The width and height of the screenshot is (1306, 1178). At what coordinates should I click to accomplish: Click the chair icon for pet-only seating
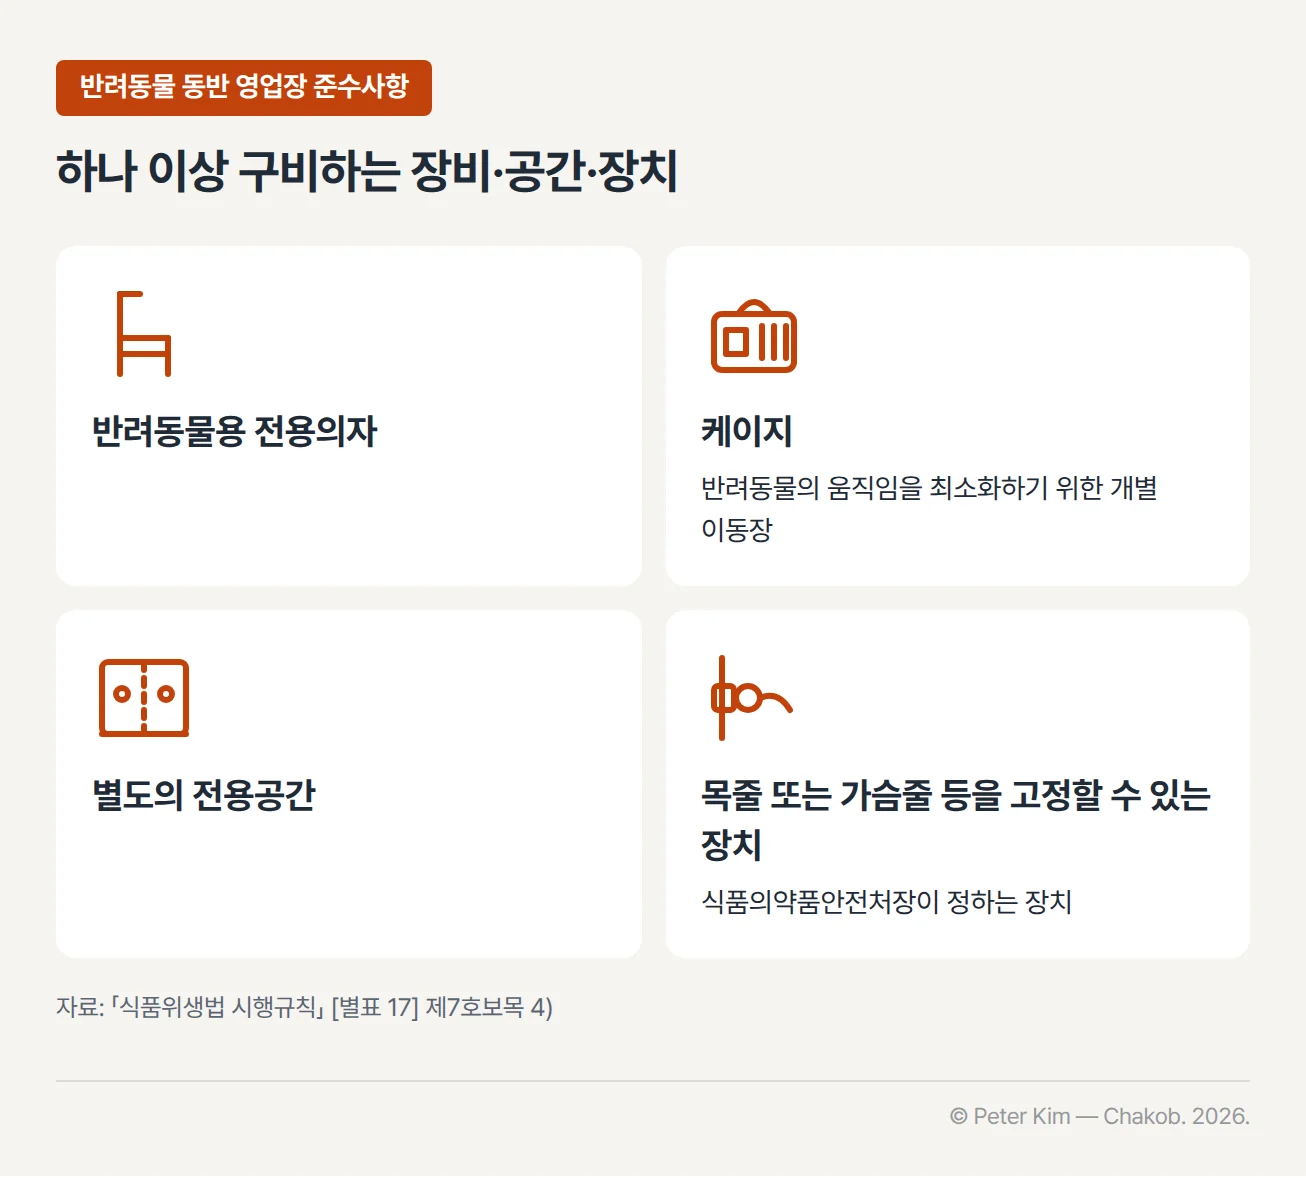pos(144,334)
